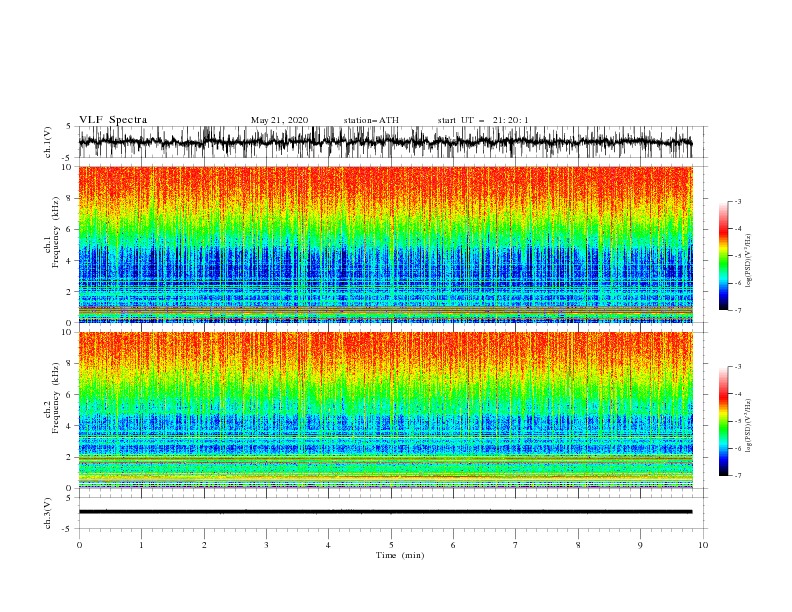Click the "1" tick on the time axis
This screenshot has height=612, width=792.
pyautogui.click(x=141, y=545)
